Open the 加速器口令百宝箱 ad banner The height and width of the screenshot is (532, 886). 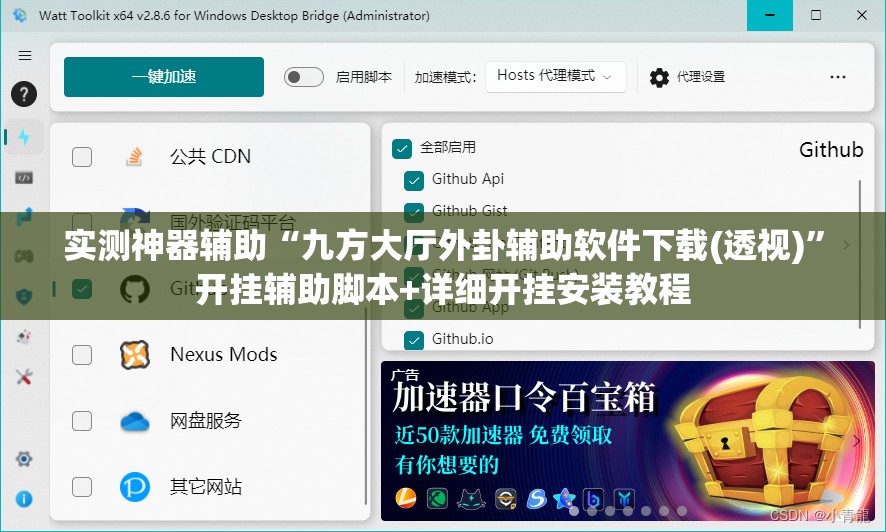click(x=628, y=441)
